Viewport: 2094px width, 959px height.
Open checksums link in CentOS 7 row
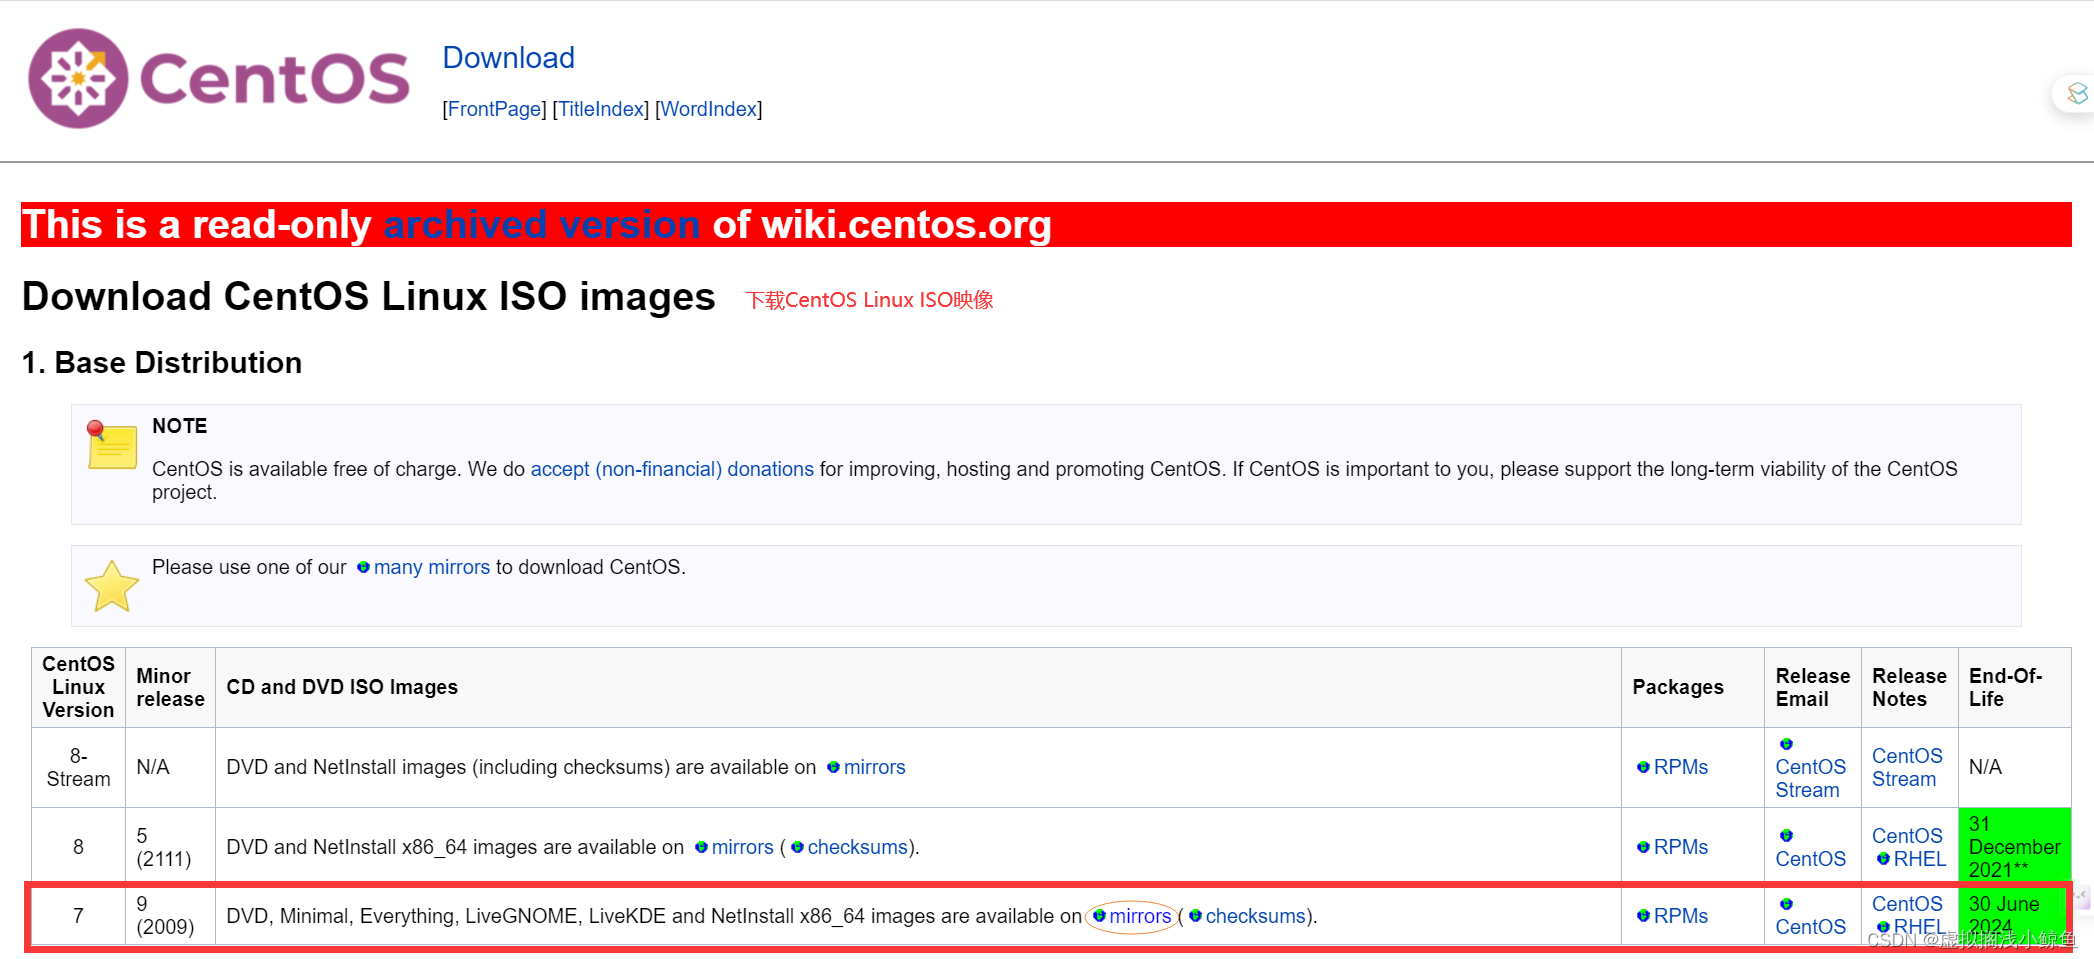point(1255,916)
